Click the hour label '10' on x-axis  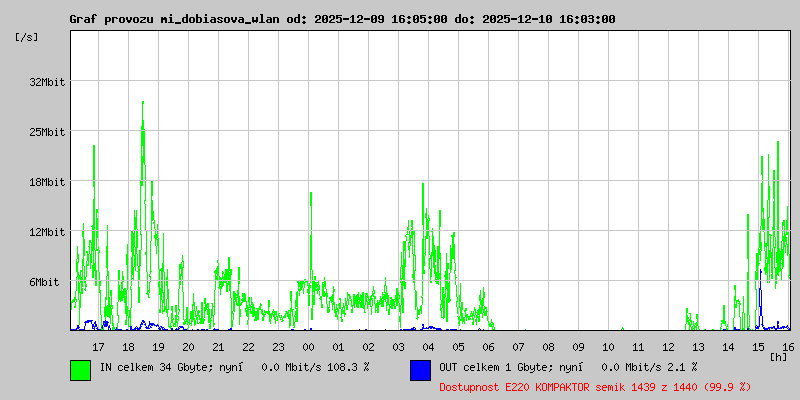tap(608, 347)
